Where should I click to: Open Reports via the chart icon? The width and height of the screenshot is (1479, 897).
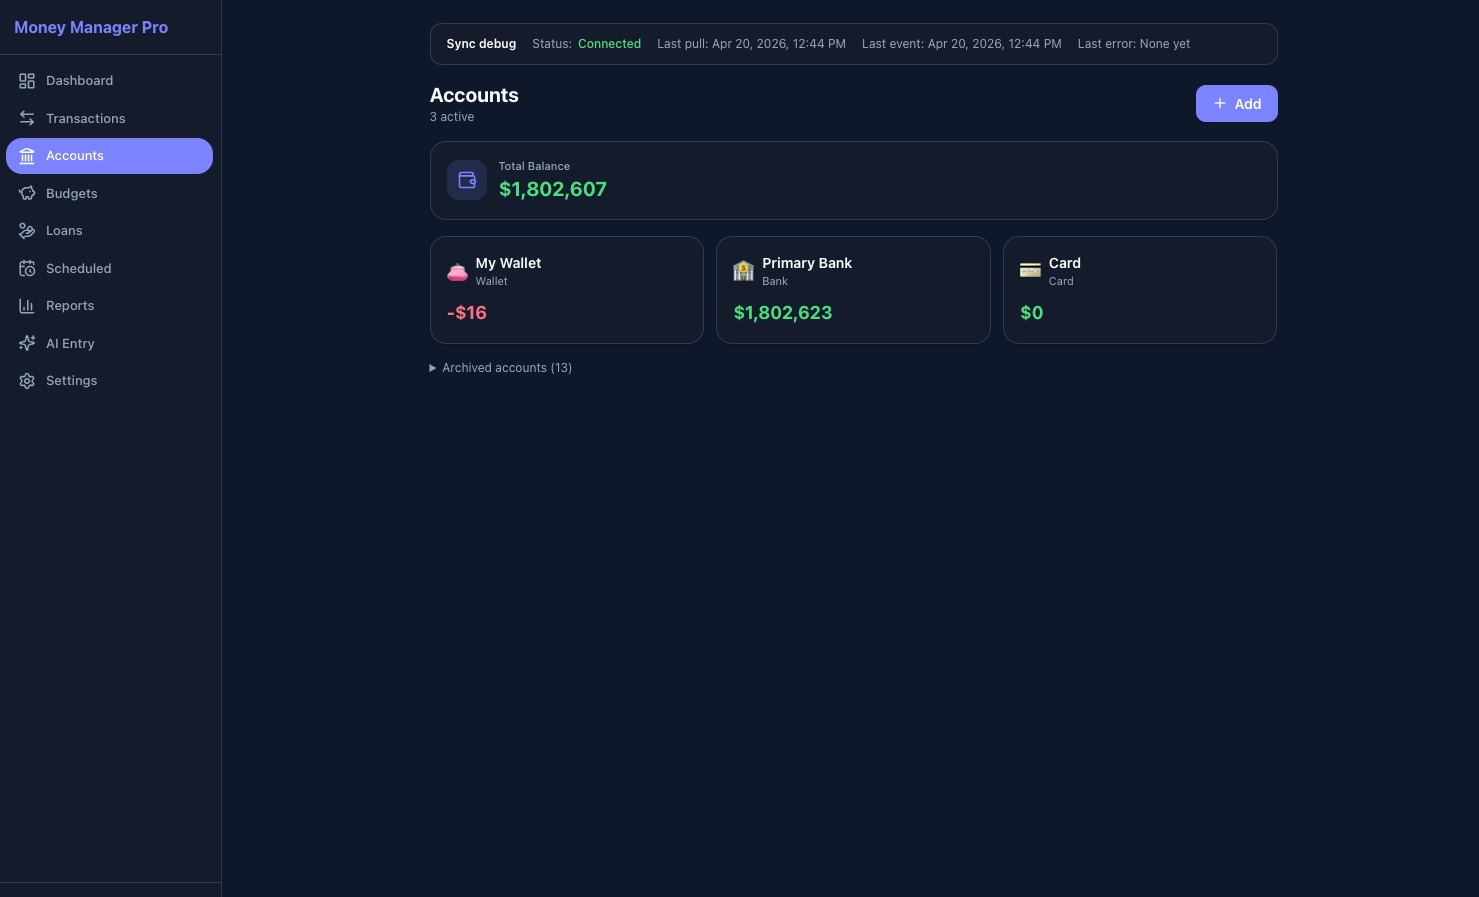click(27, 306)
